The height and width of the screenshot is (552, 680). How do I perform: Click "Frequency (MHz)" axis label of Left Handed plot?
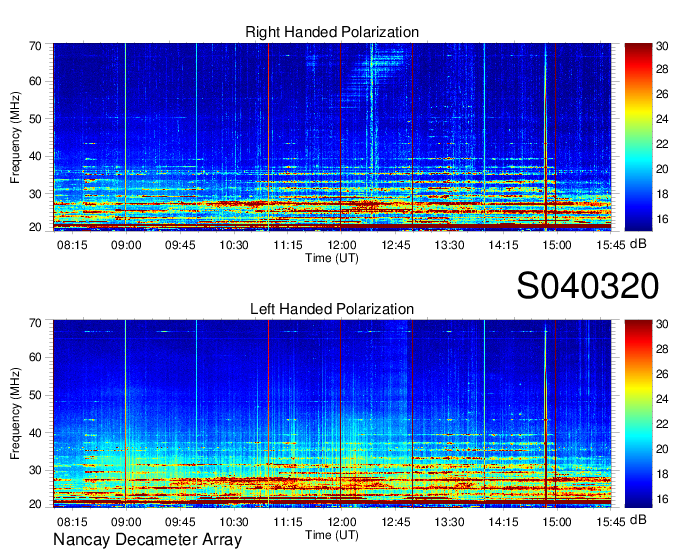pos(15,414)
